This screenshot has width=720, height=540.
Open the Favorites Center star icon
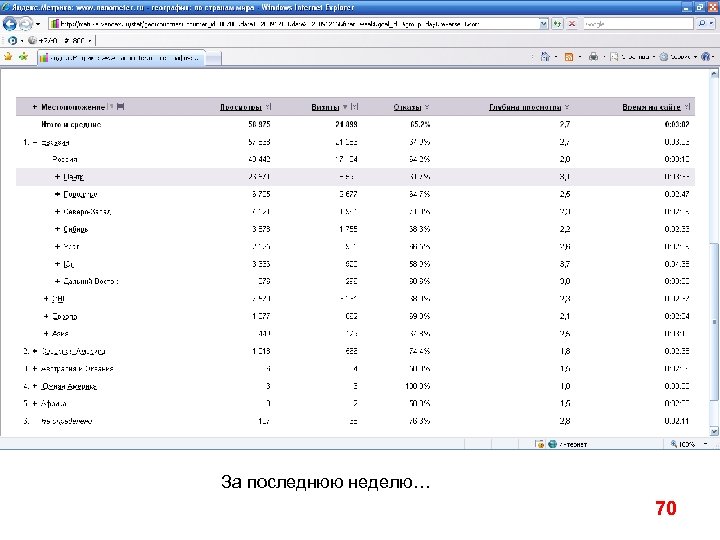(8, 56)
